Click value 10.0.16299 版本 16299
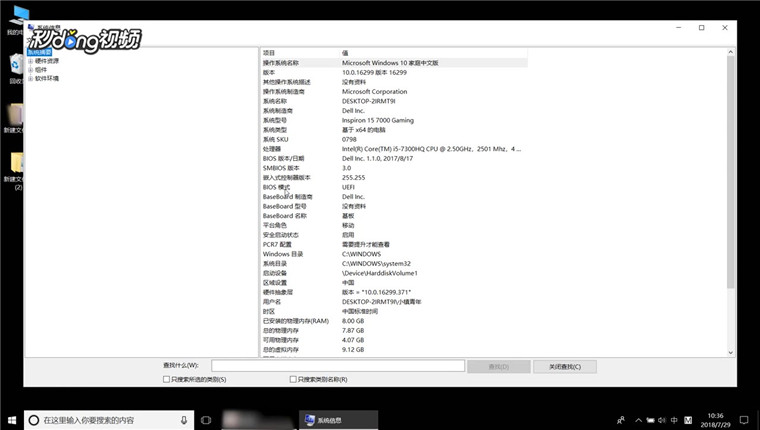This screenshot has height=430, width=760. (374, 72)
